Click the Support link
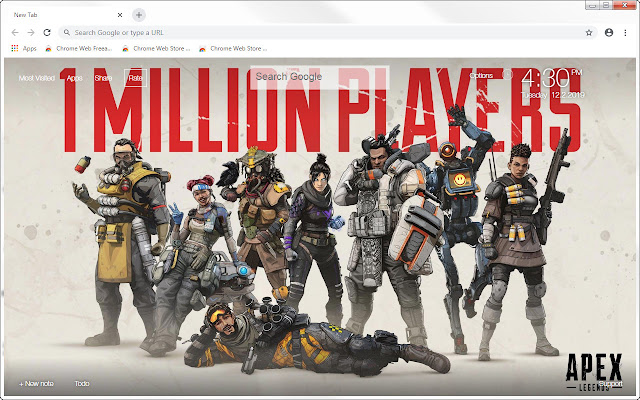Image resolution: width=640 pixels, height=400 pixels. tap(611, 384)
